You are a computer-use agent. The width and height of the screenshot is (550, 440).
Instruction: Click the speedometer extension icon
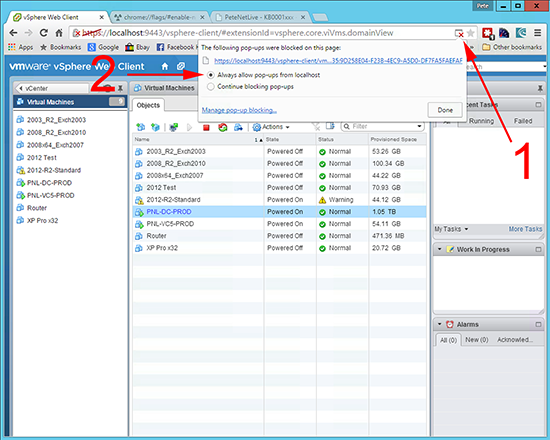[x=504, y=33]
